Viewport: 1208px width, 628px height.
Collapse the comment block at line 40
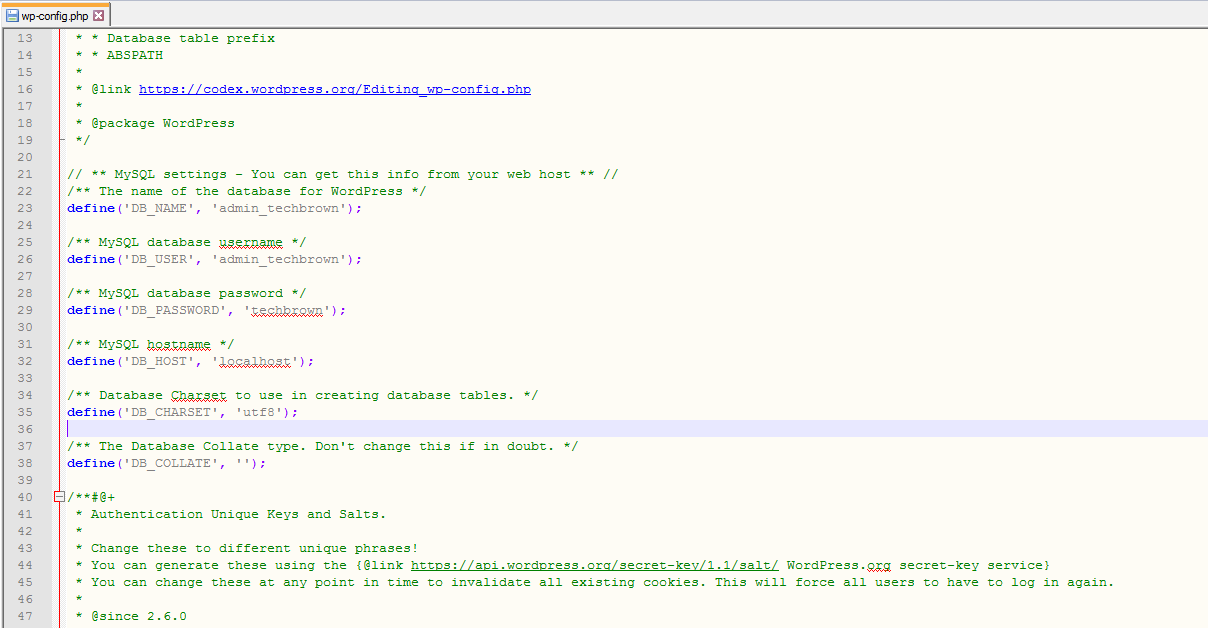coord(60,497)
